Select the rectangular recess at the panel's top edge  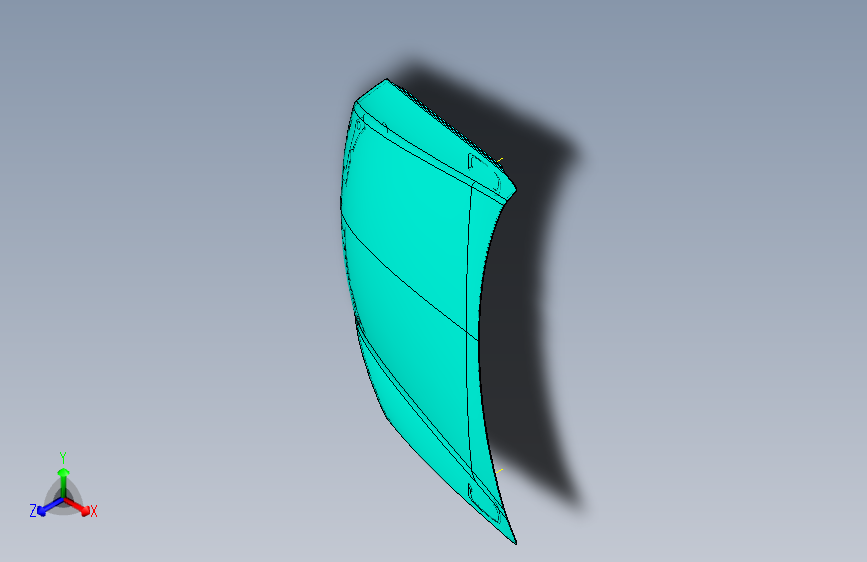[x=484, y=172]
